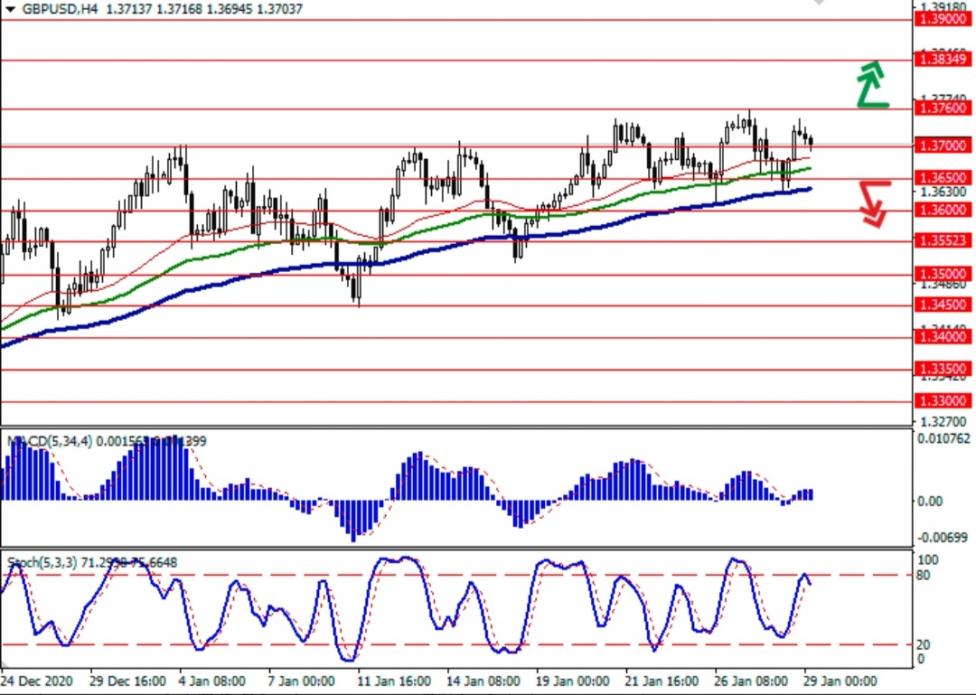Click the 1.36000 price level label

point(943,210)
